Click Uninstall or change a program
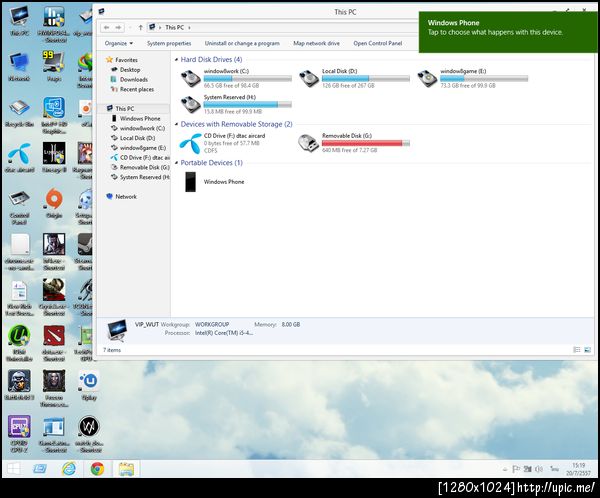 242,43
